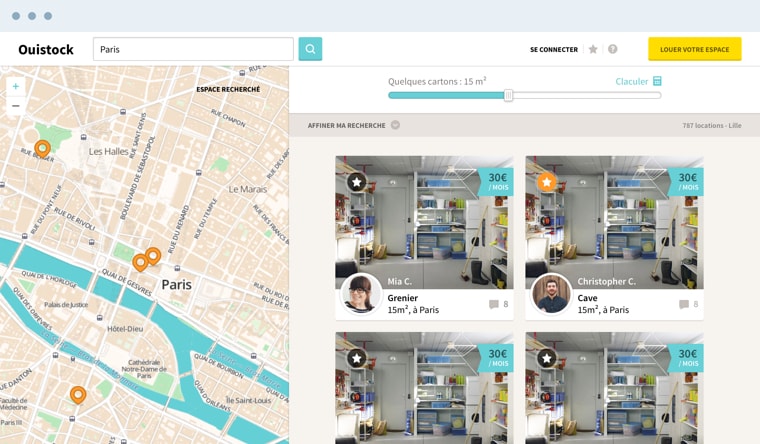Open the bottom-right listing photo
The width and height of the screenshot is (760, 444).
pos(615,388)
